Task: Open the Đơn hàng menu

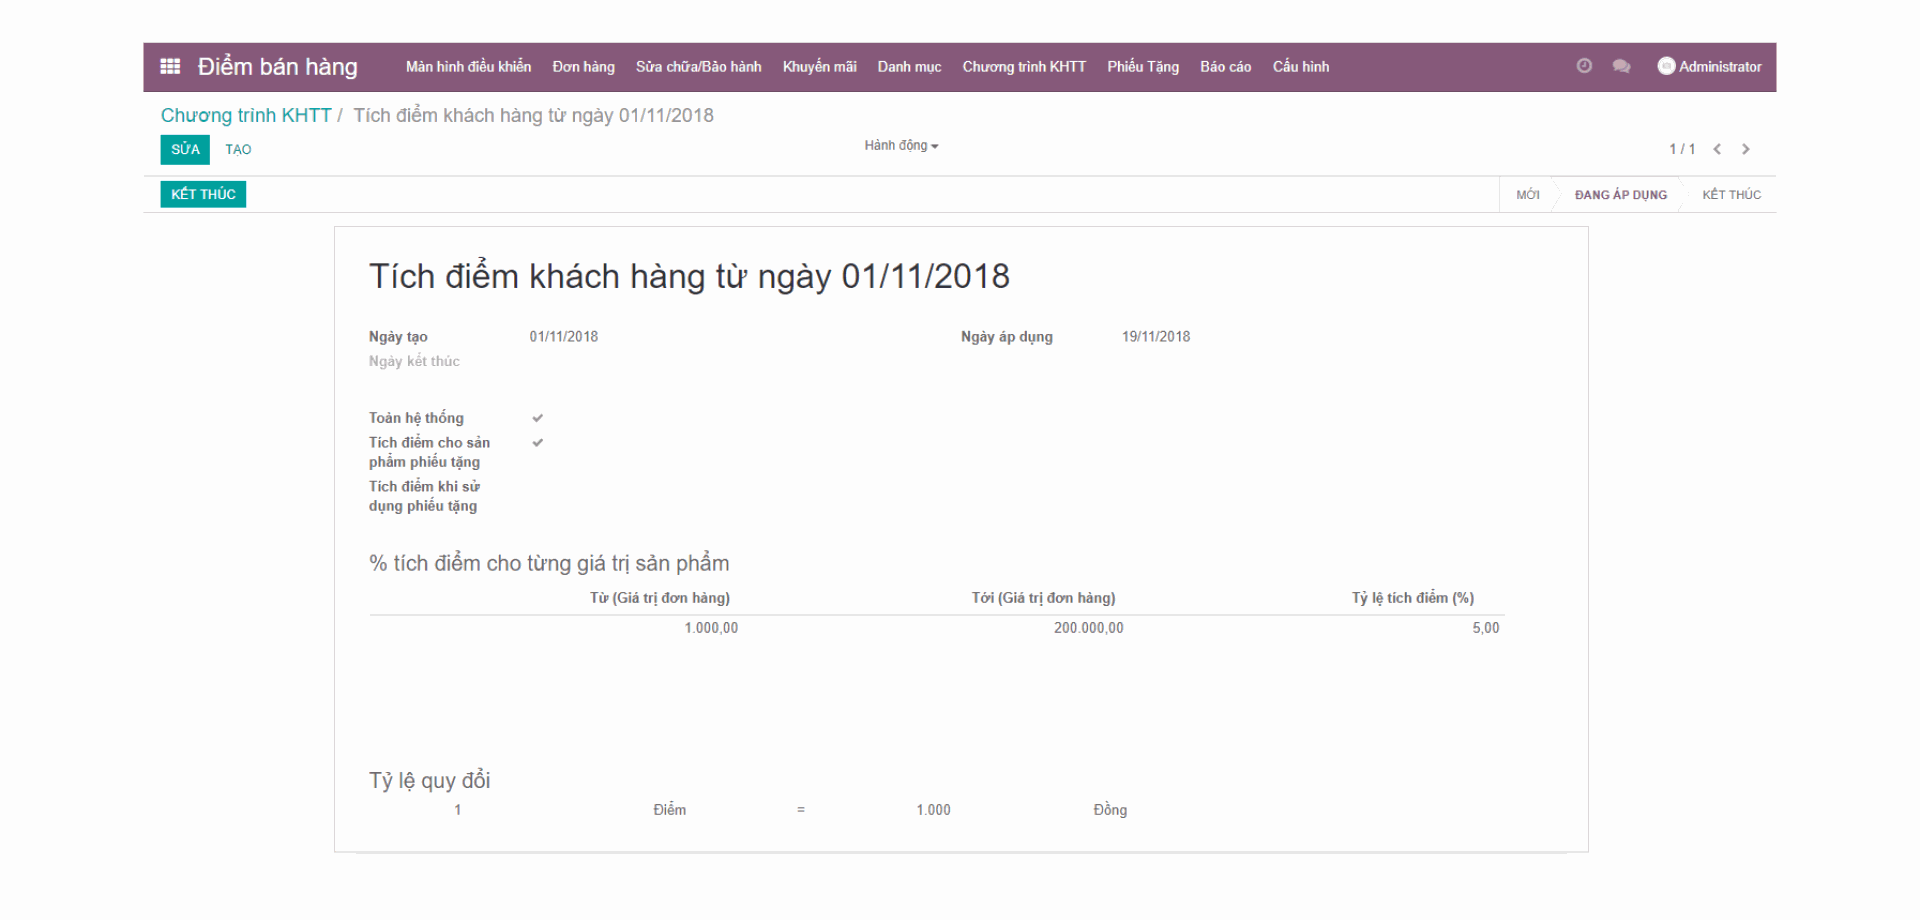Action: 583,66
